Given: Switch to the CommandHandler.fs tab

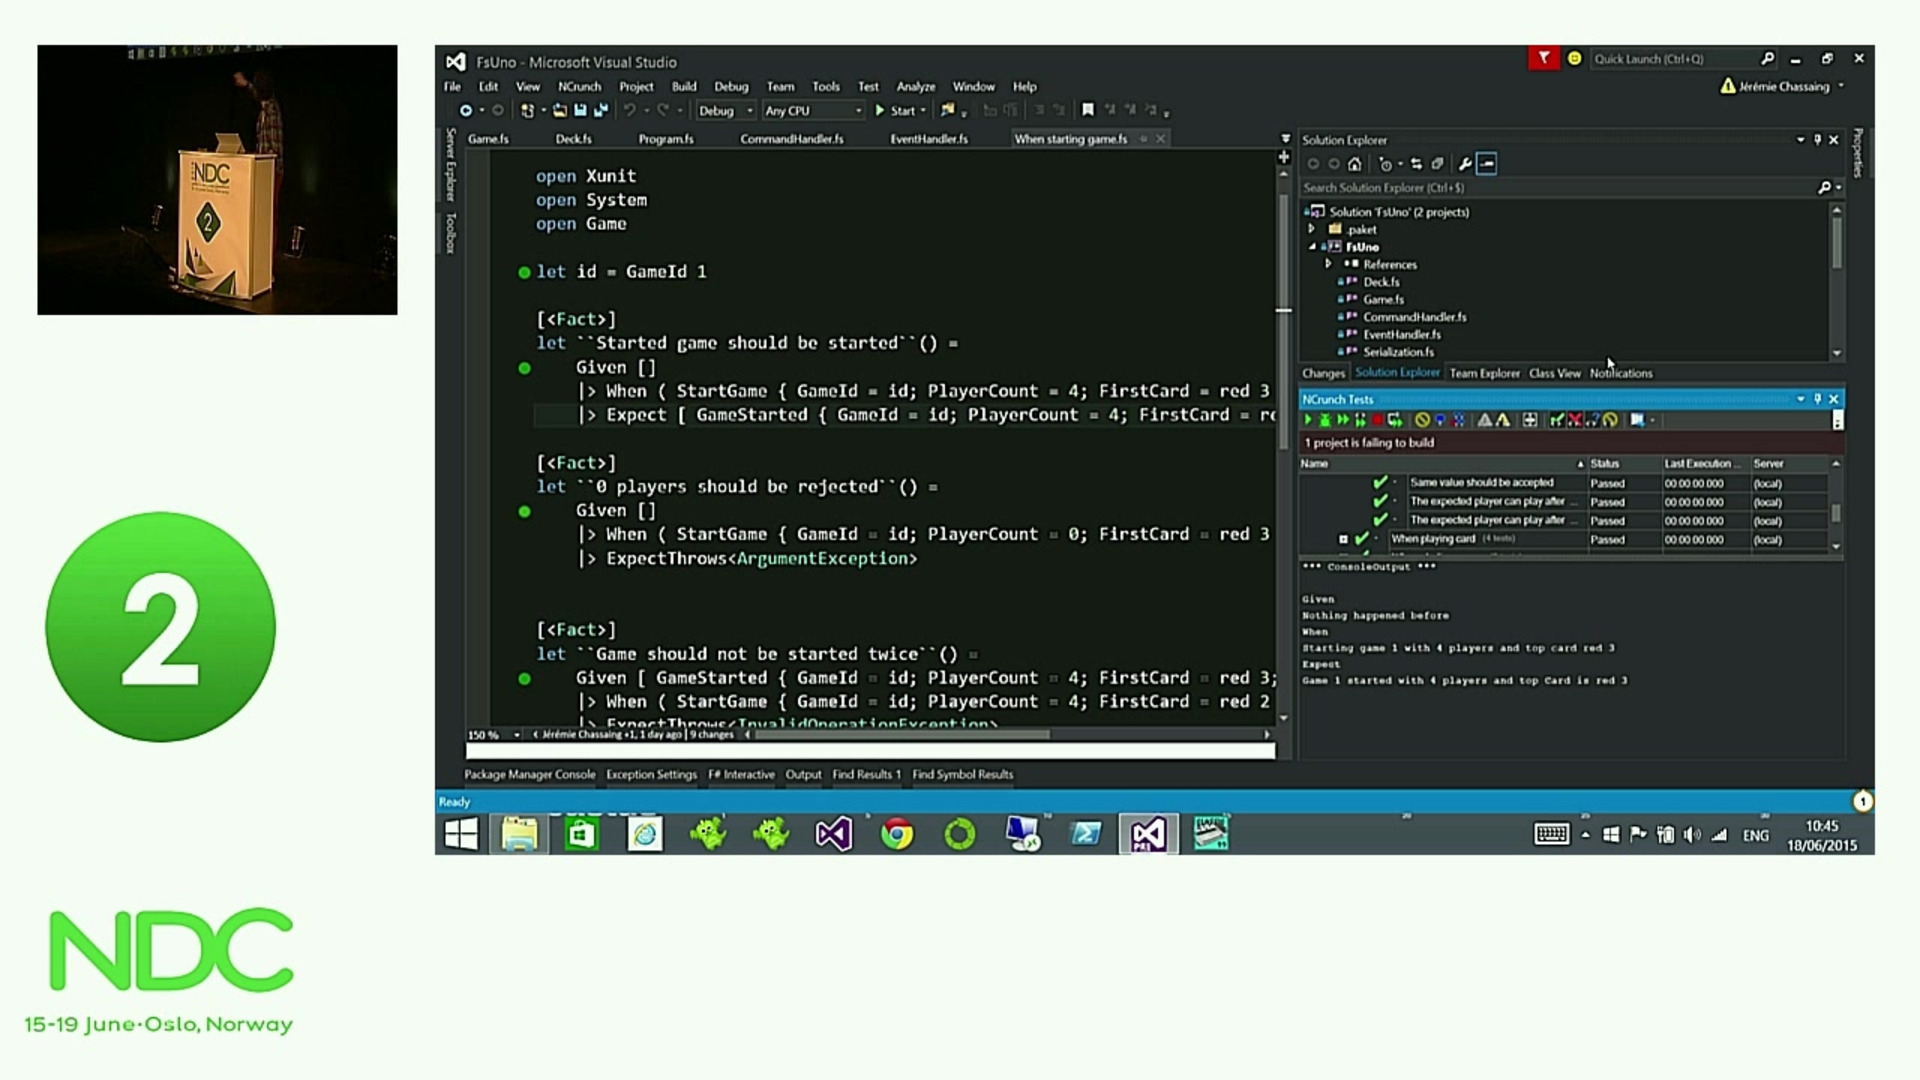Looking at the screenshot, I should coord(791,139).
